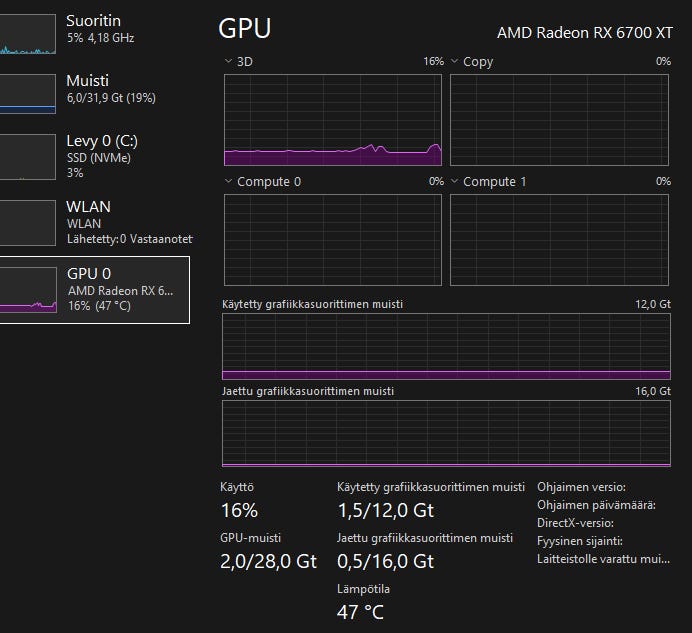Expand the Copy engine dropdown
The height and width of the screenshot is (633, 692).
tap(455, 62)
